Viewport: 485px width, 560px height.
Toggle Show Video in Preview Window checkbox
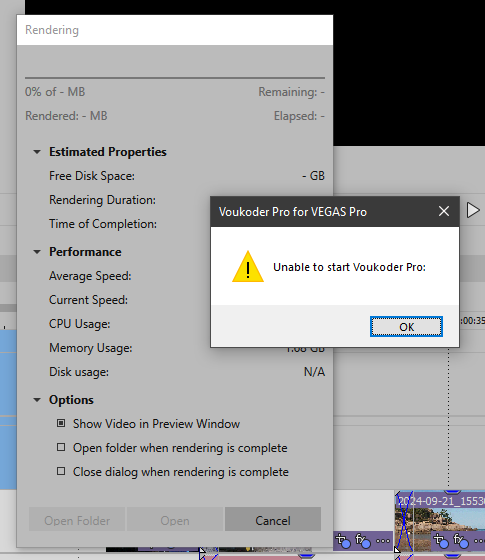click(x=61, y=423)
